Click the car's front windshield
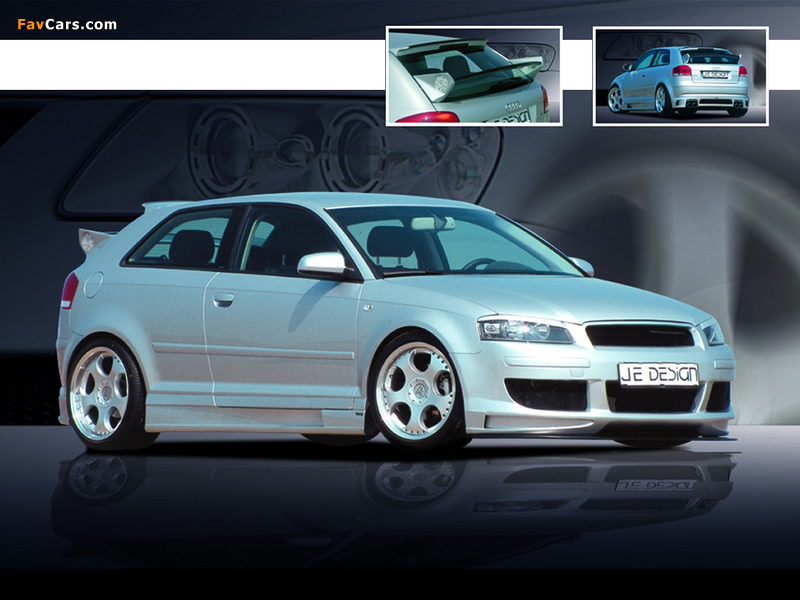The image size is (800, 600). pos(450,240)
